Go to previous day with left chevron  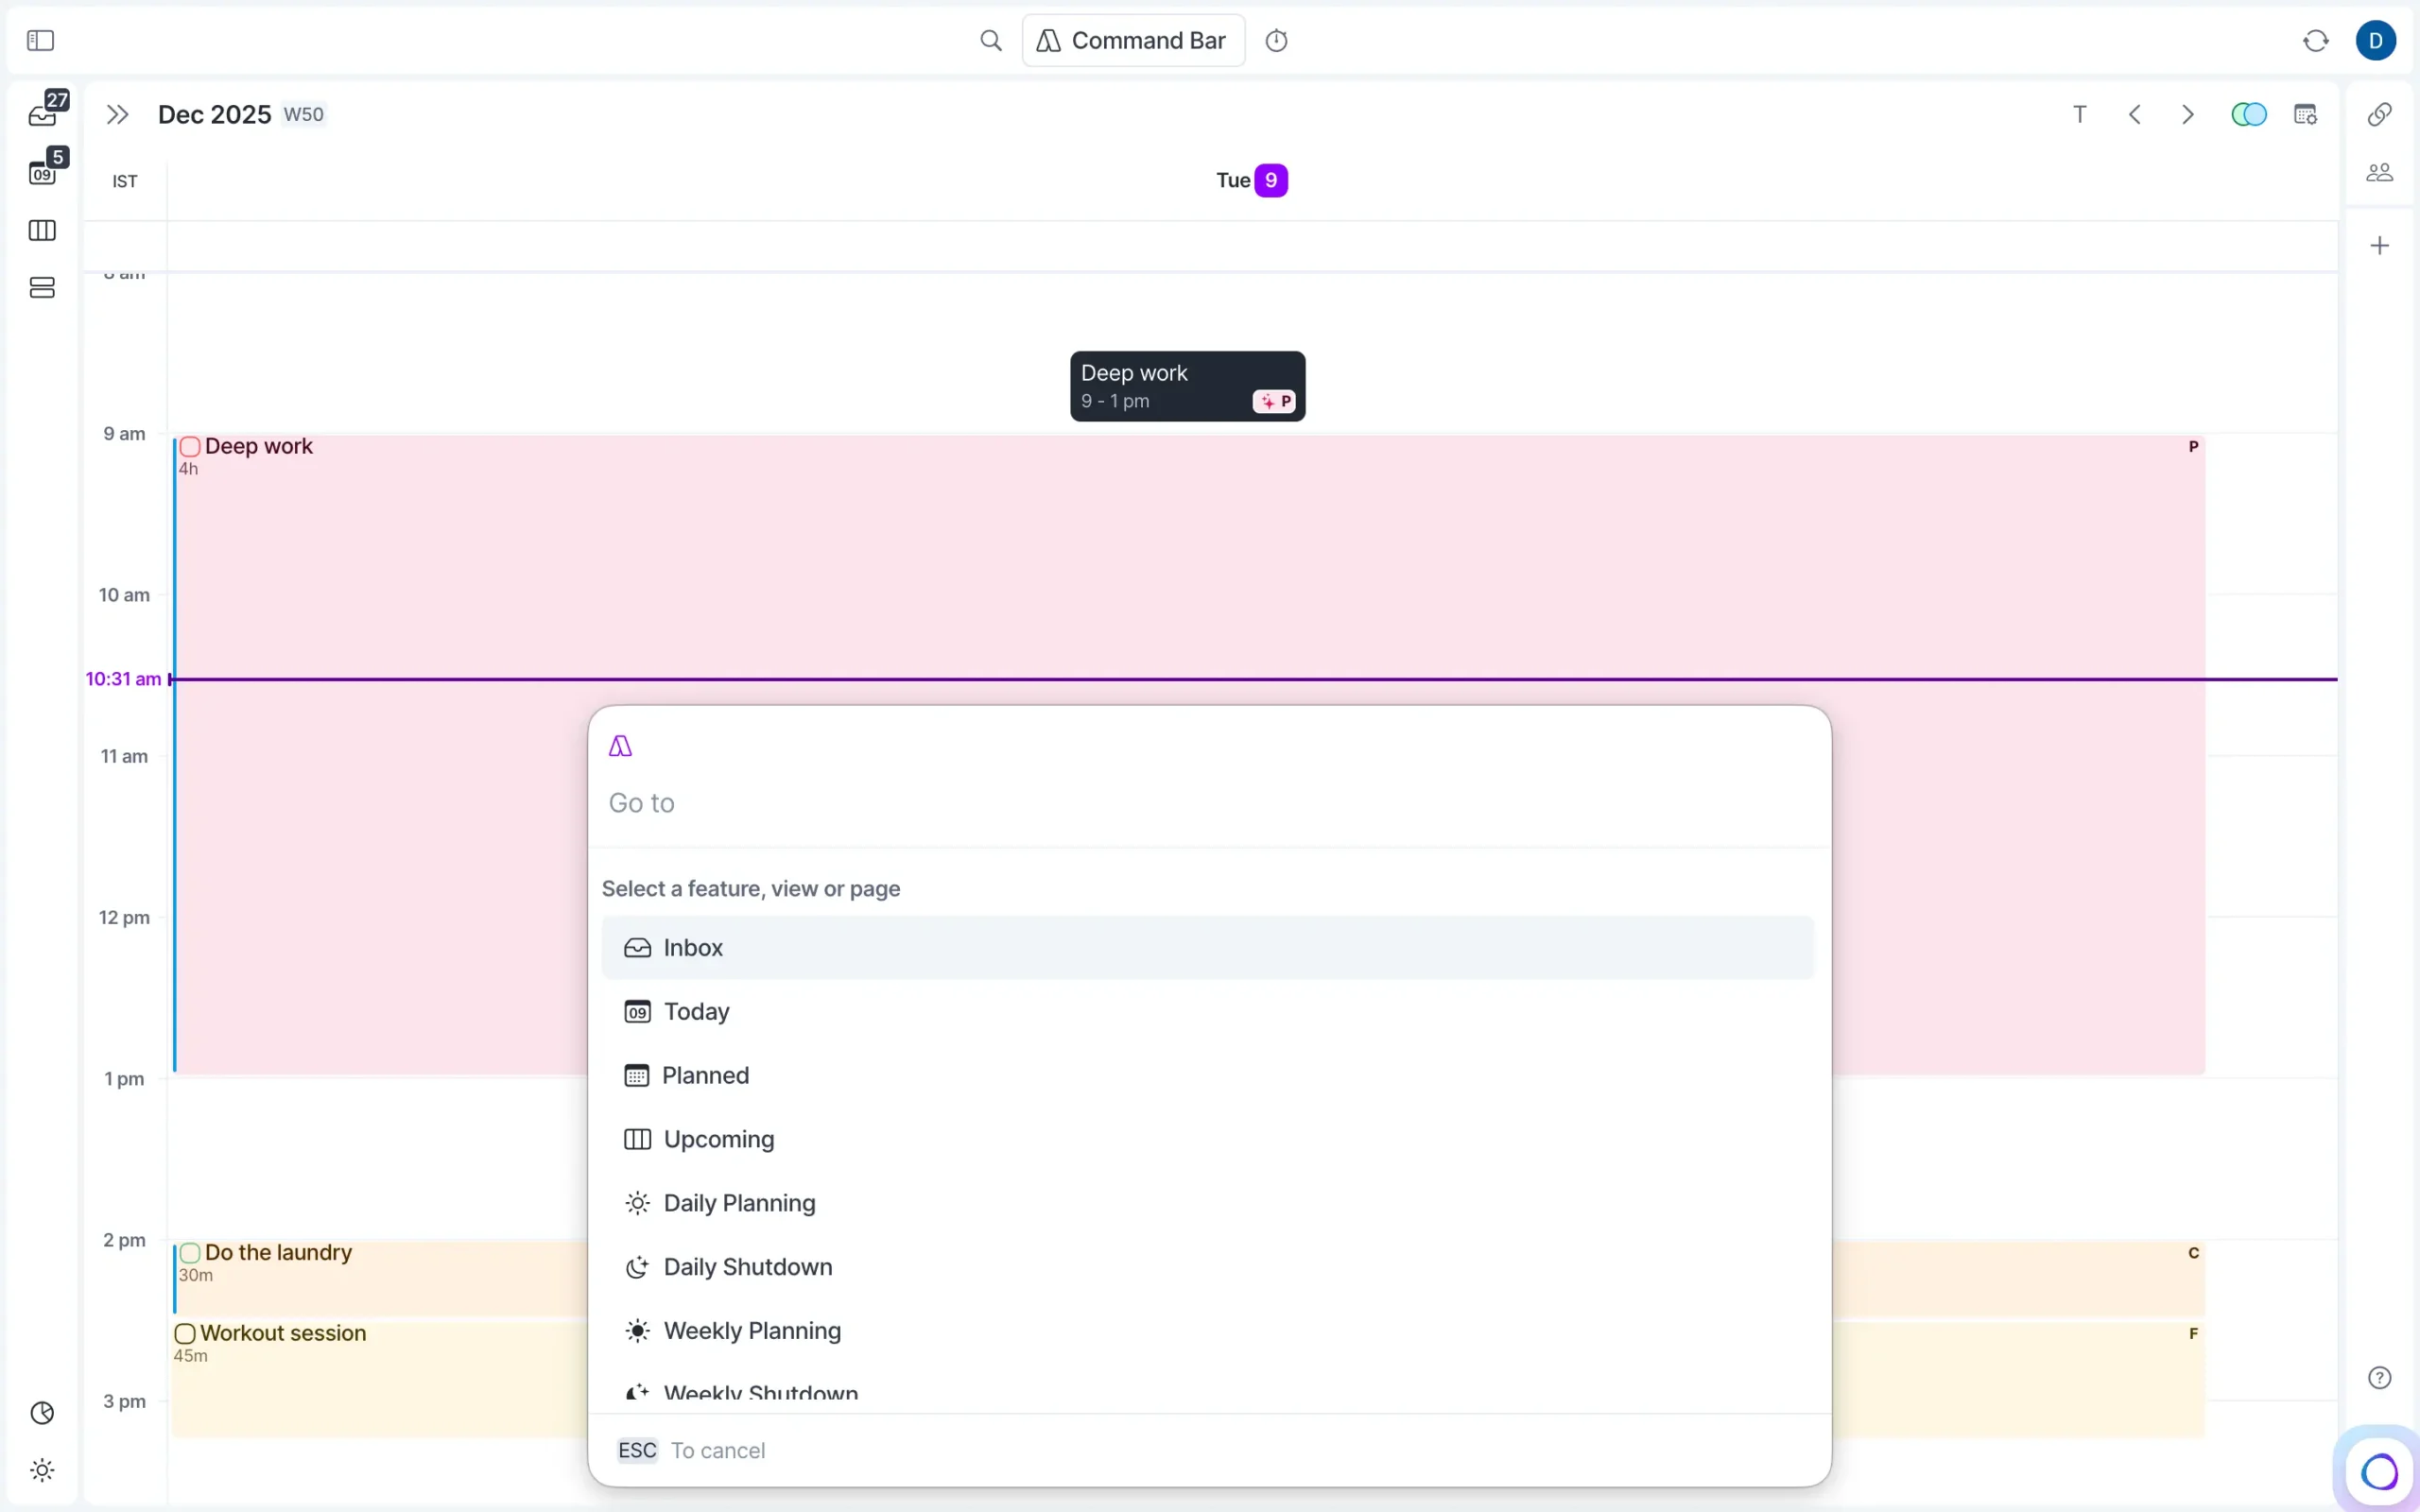(2135, 114)
